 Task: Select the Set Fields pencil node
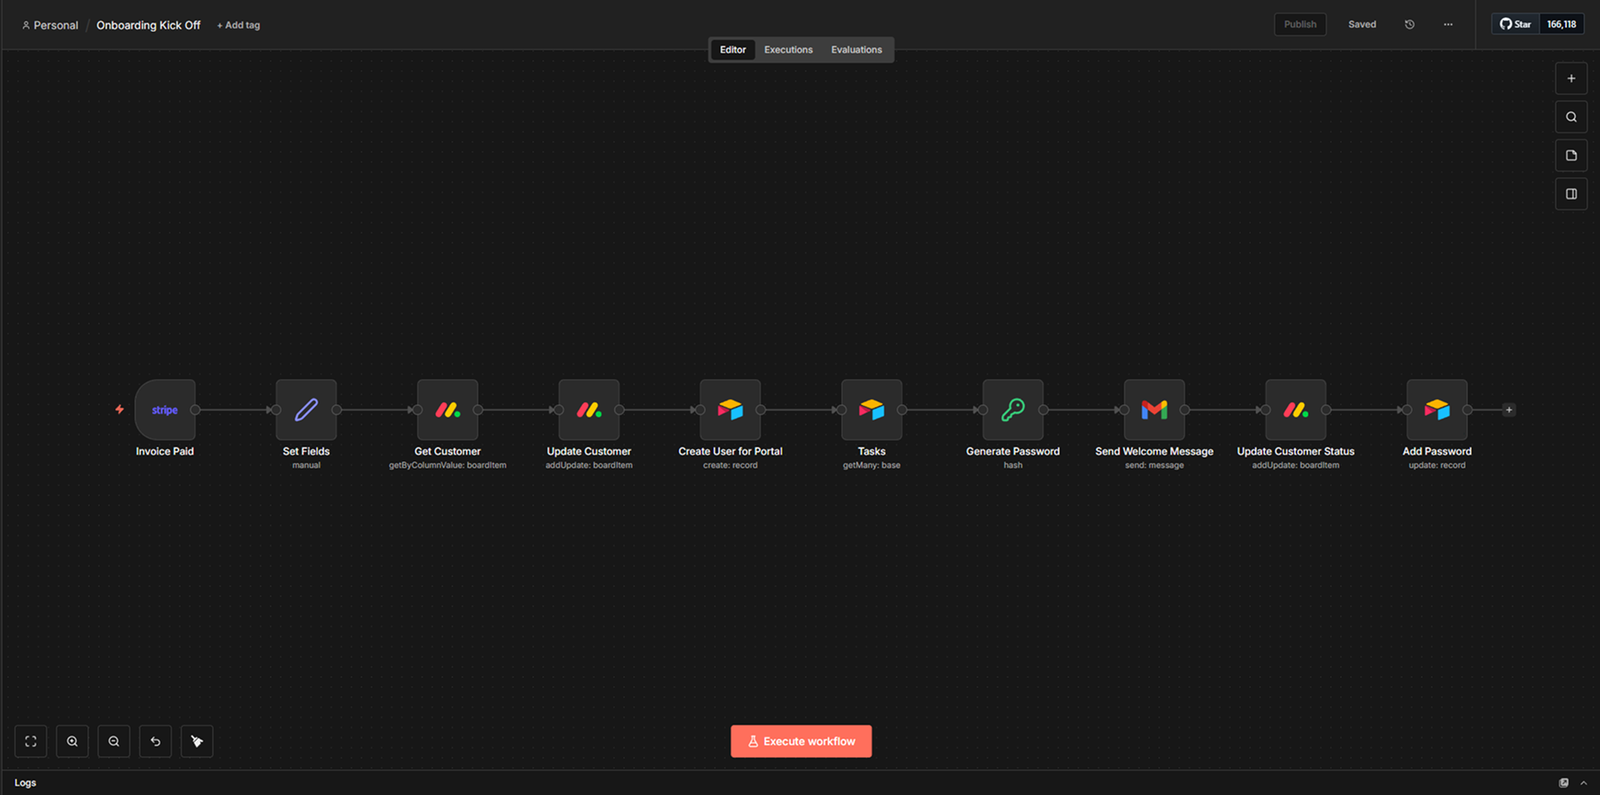tap(306, 410)
